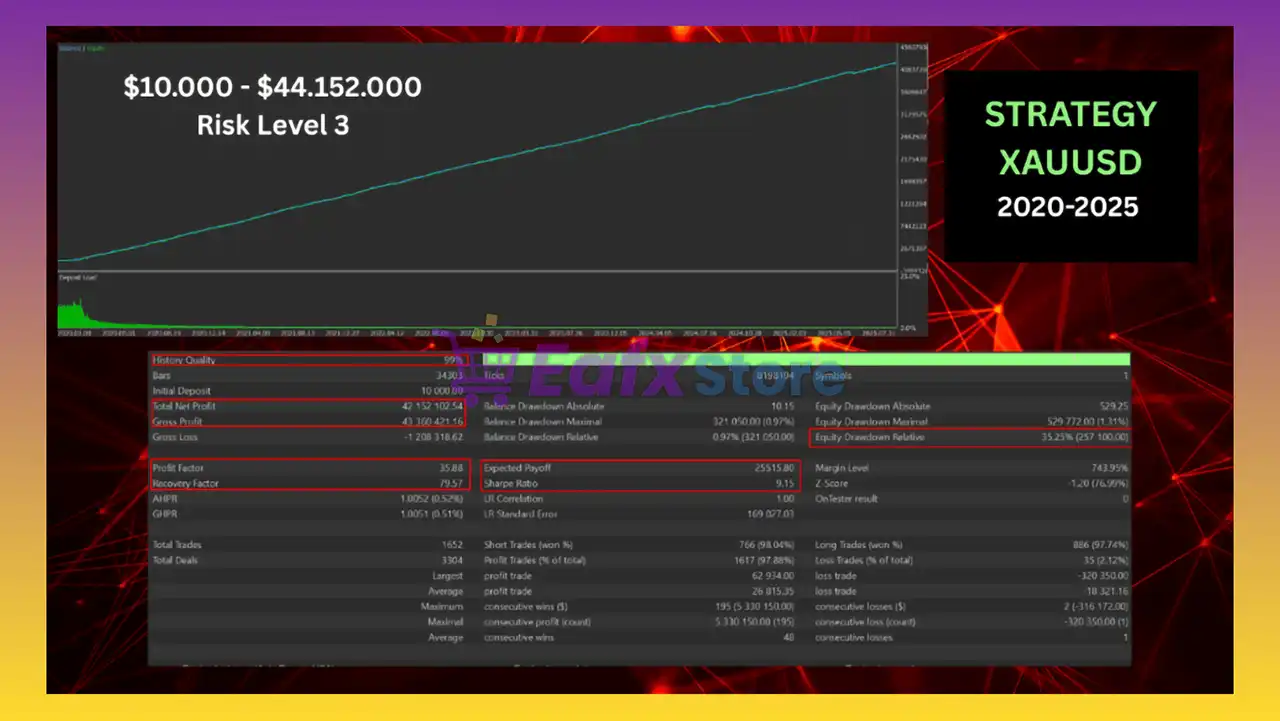The image size is (1280, 721).
Task: Click the Sharpe Ratio row
Action: (640, 484)
